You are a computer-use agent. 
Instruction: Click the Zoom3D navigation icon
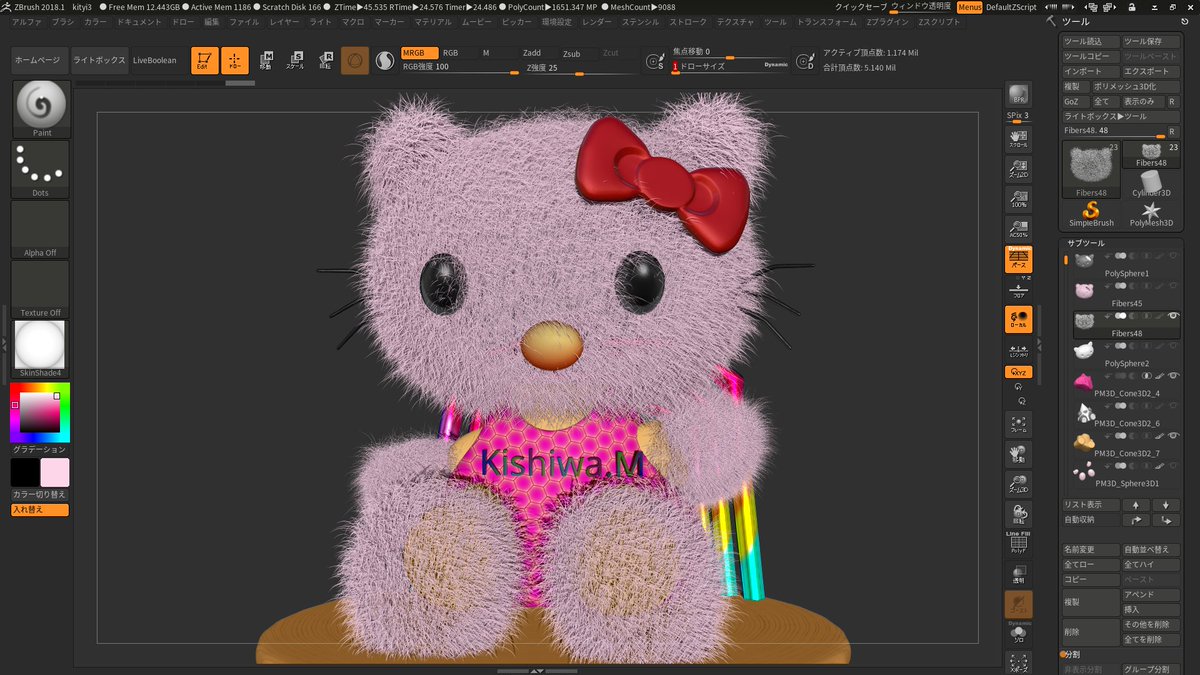click(1018, 484)
